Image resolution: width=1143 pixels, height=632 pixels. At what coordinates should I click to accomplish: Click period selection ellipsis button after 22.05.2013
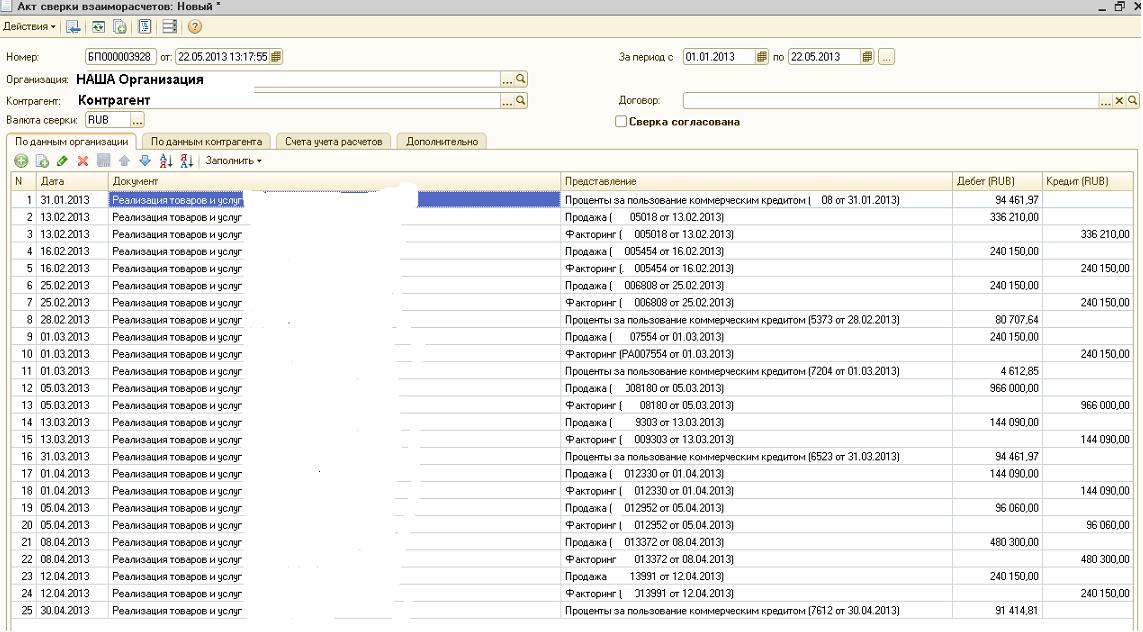click(x=886, y=57)
